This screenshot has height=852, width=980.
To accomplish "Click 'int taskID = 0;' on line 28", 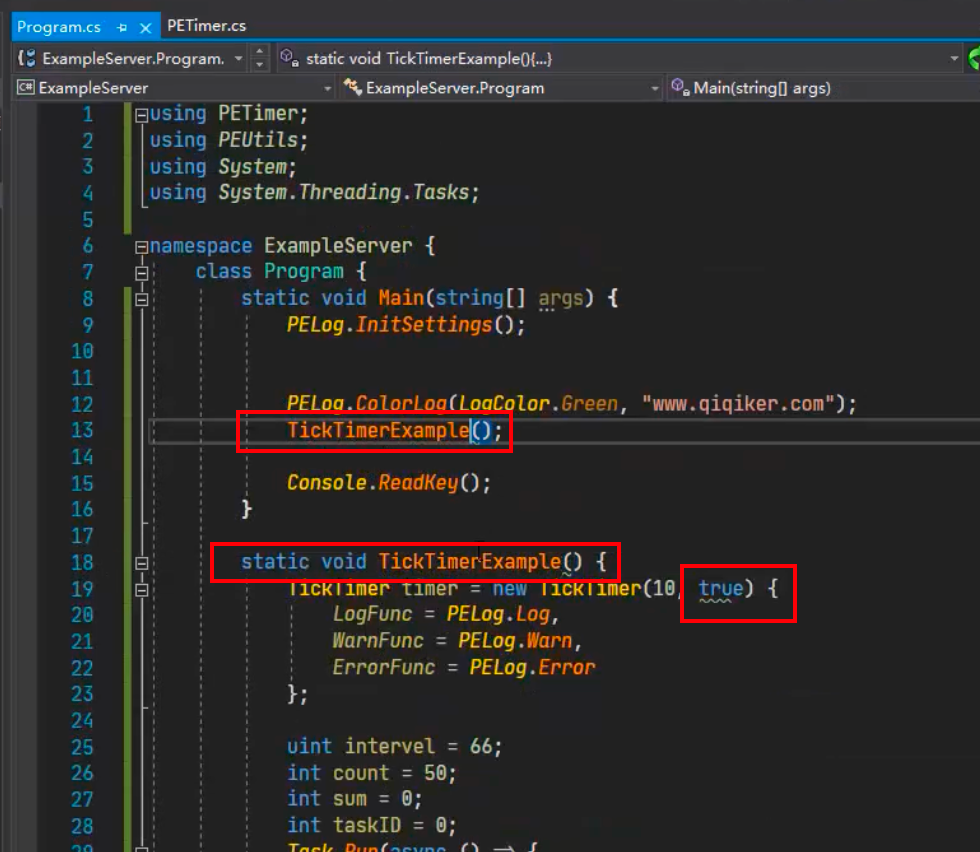I will click(372, 826).
